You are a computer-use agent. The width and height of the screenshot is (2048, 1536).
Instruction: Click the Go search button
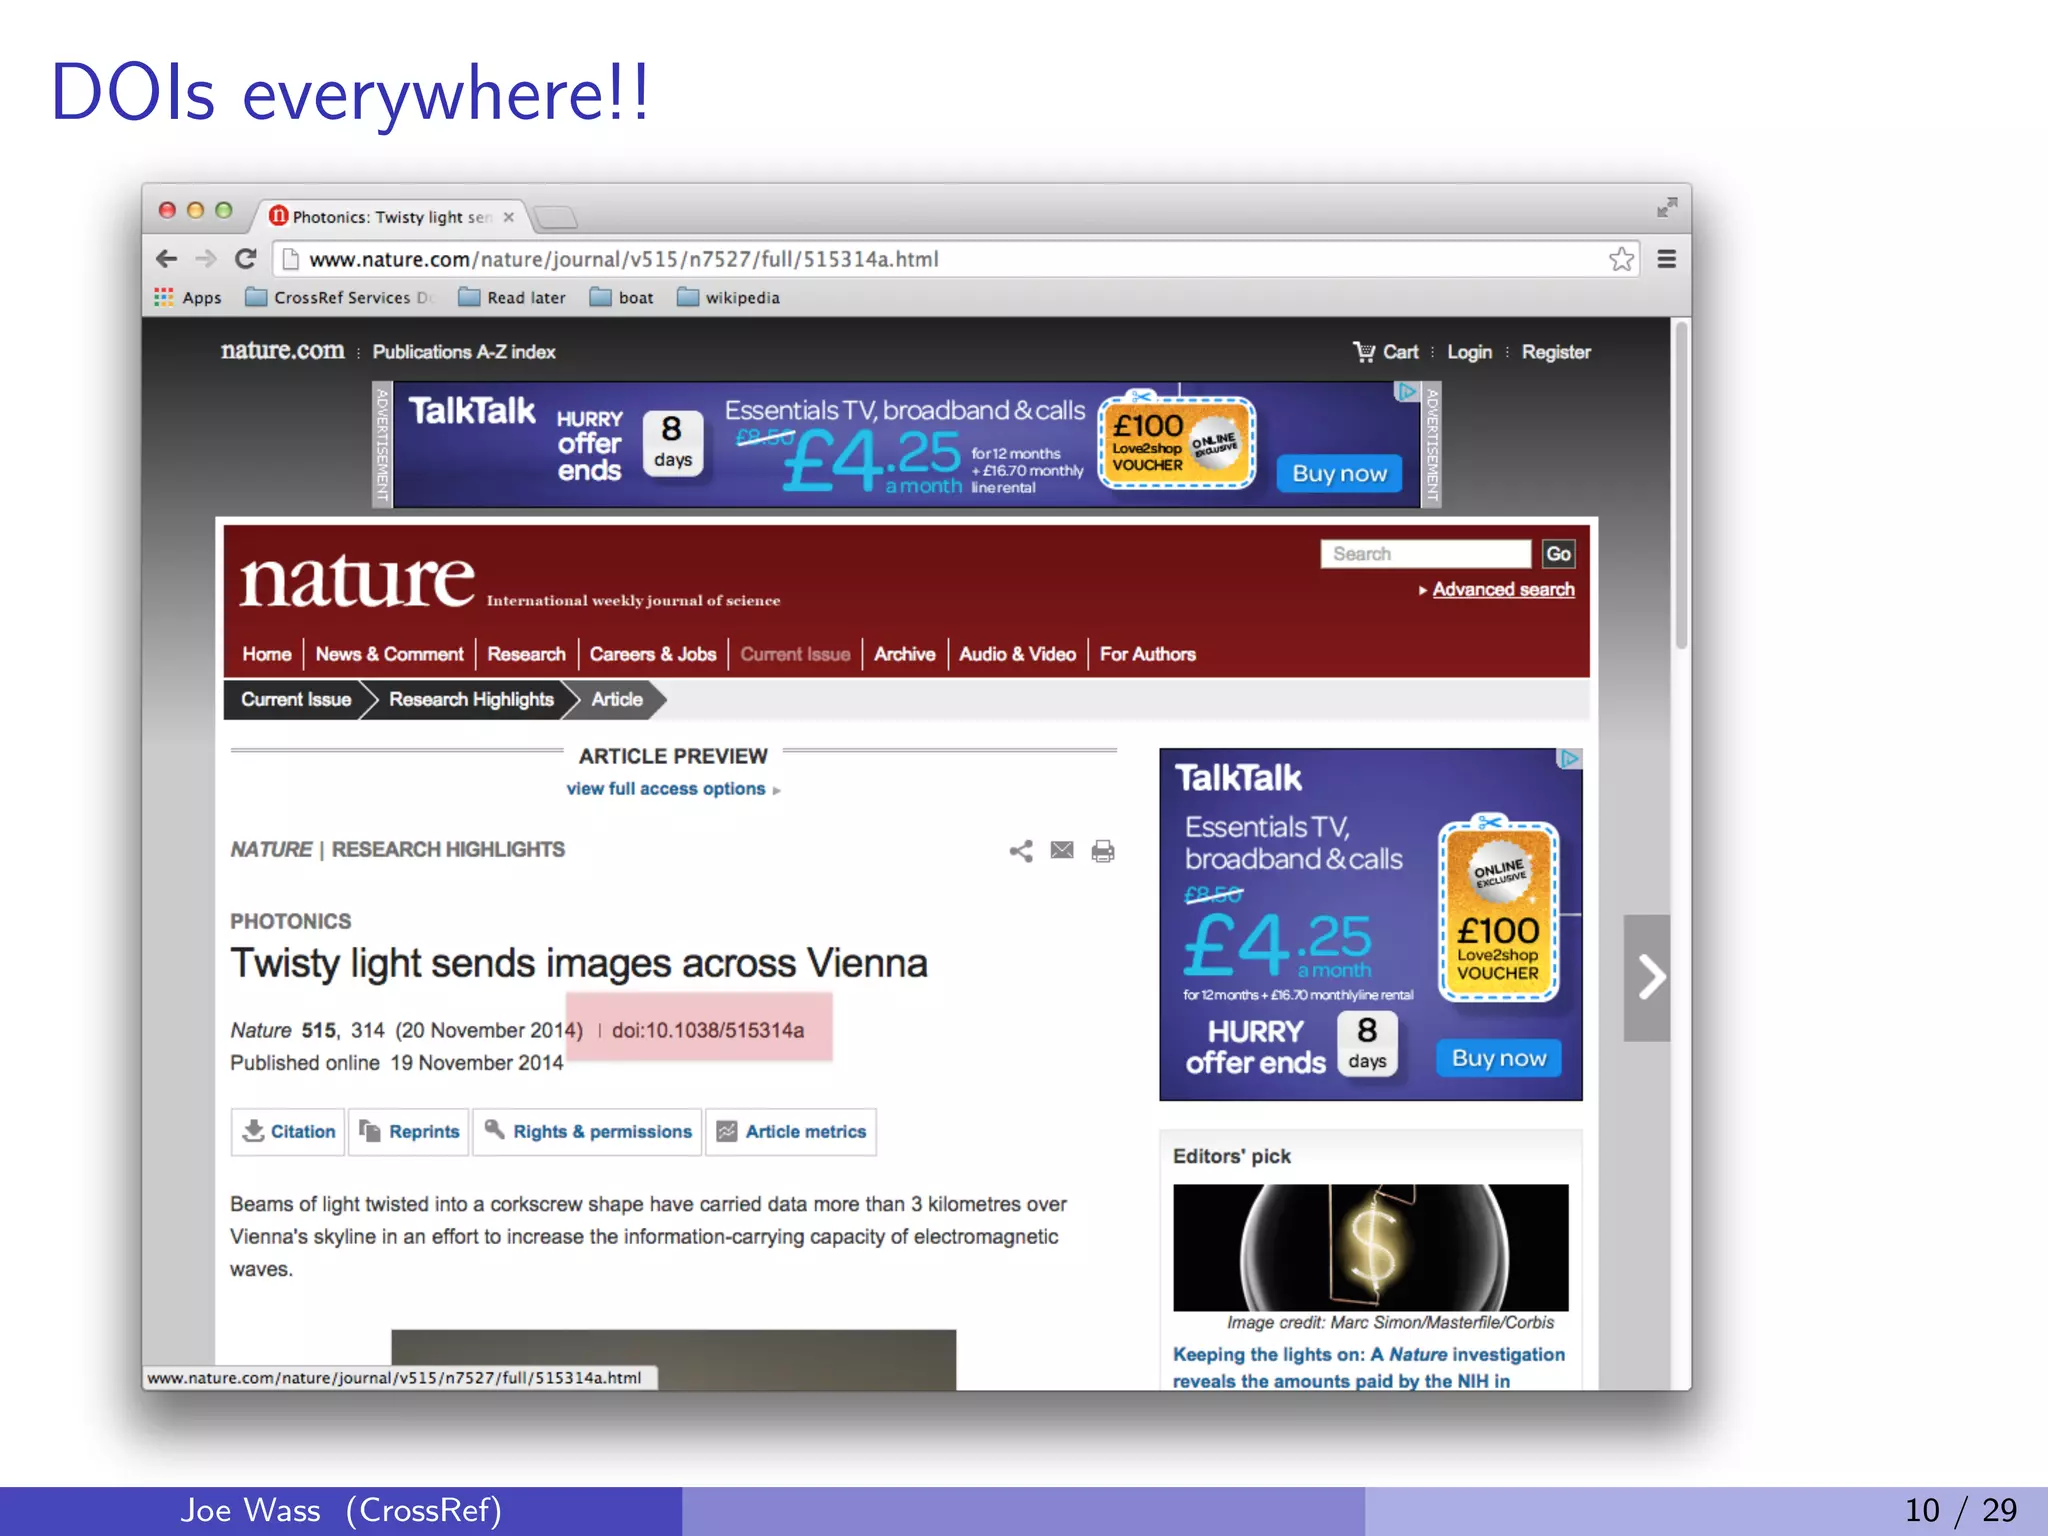tap(1558, 554)
